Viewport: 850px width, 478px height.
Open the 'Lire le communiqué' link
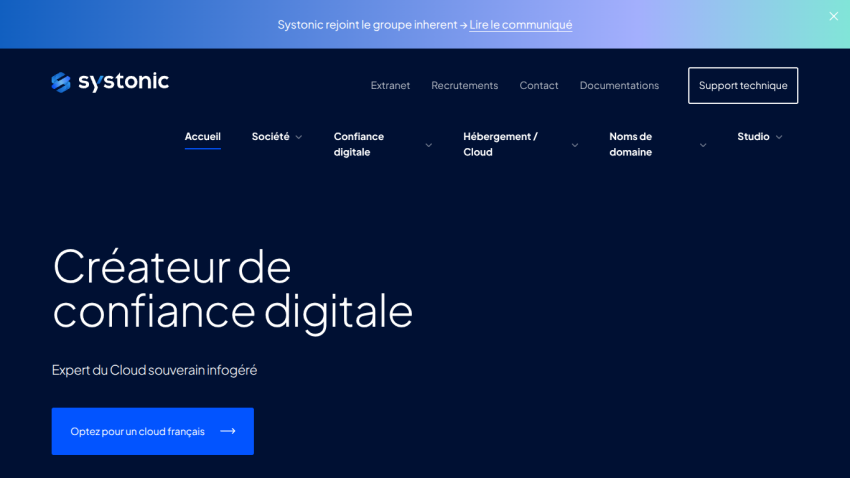pos(520,25)
